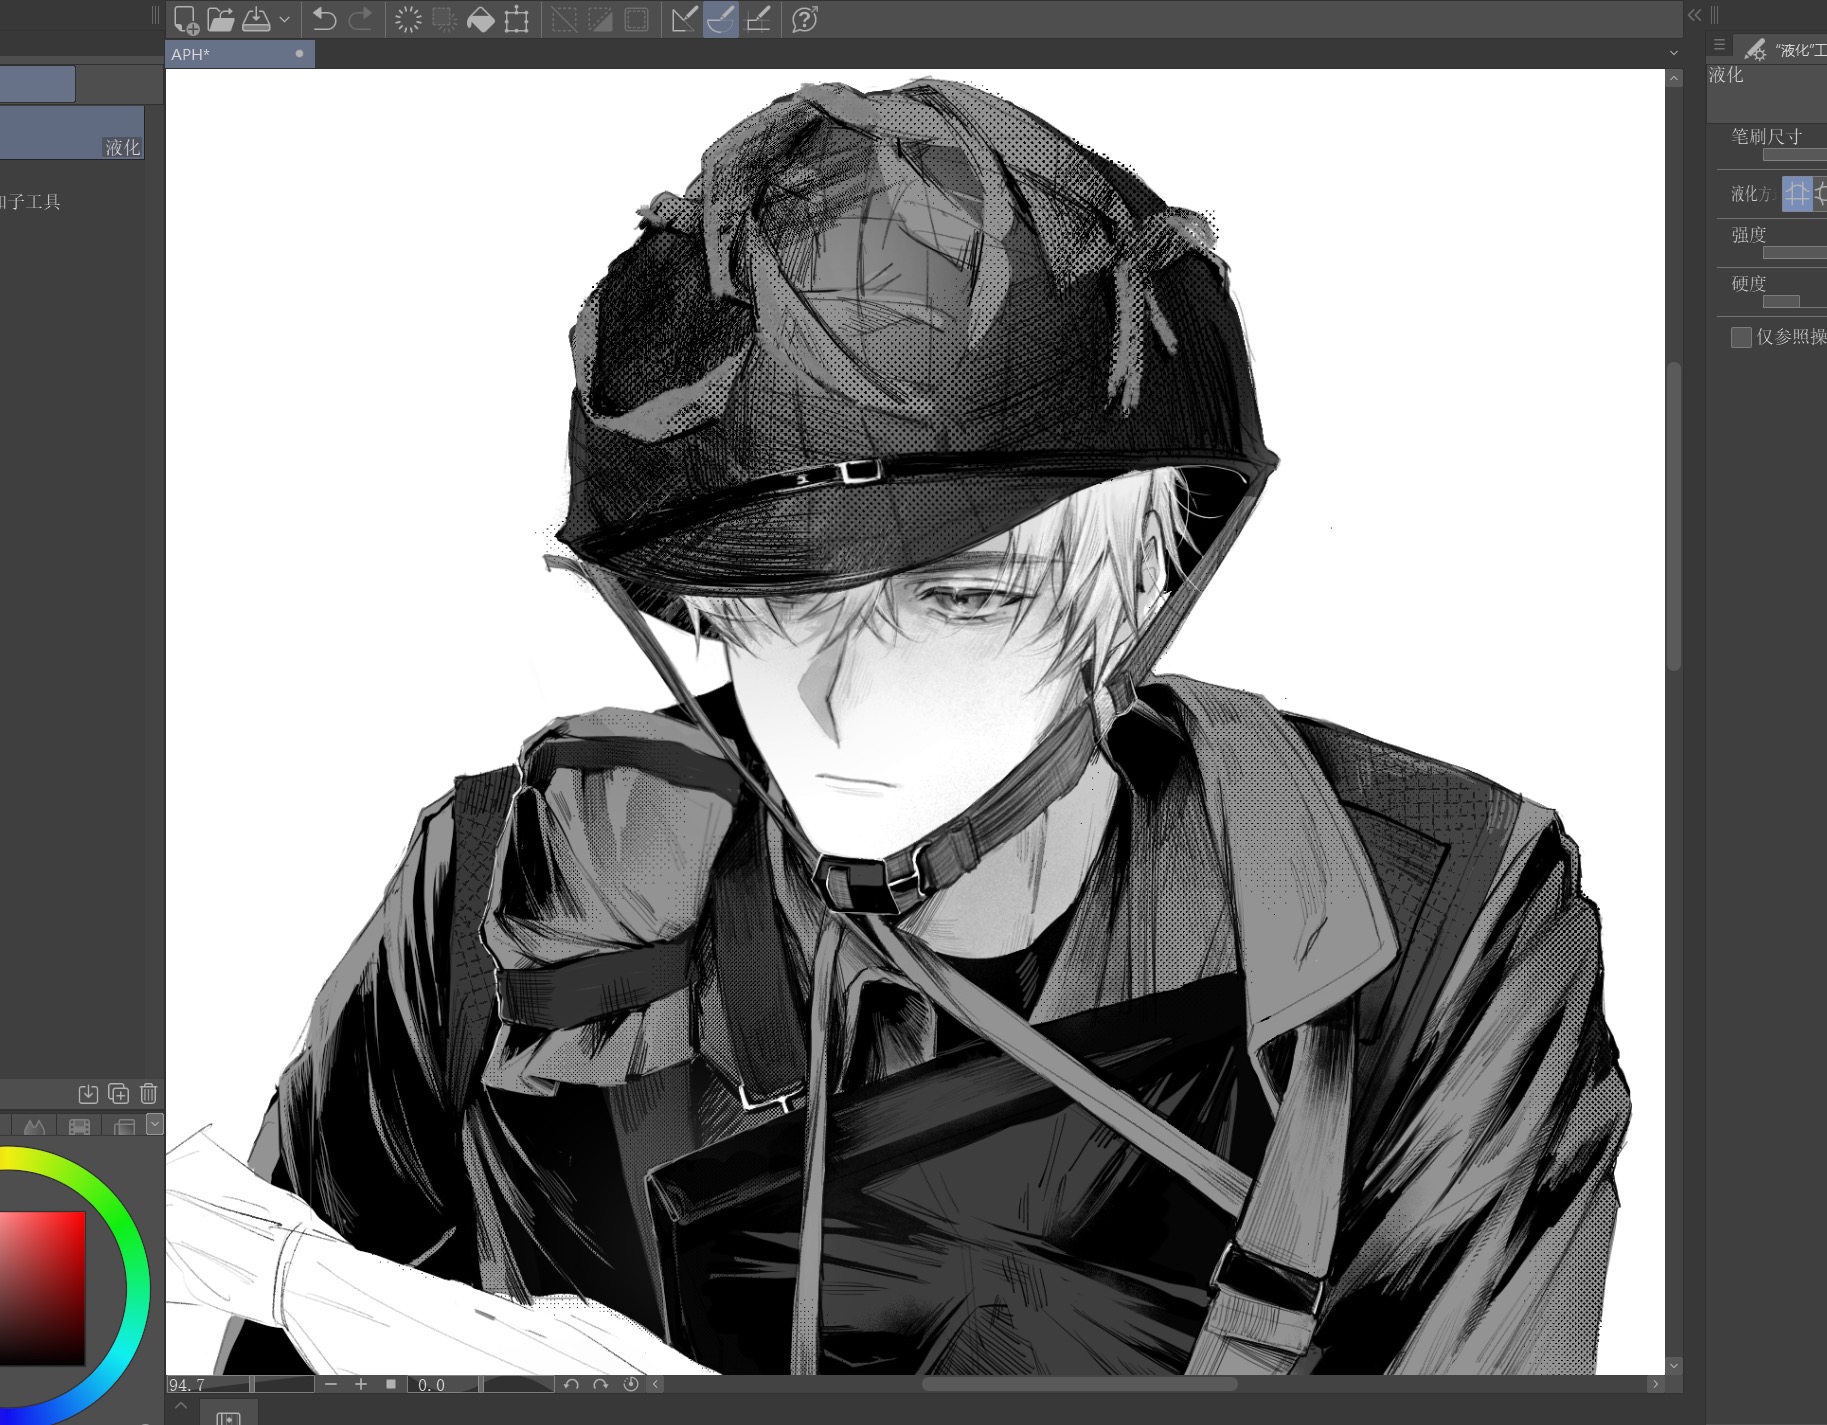
Task: Select the blue sub tool group tab
Action: coord(37,84)
